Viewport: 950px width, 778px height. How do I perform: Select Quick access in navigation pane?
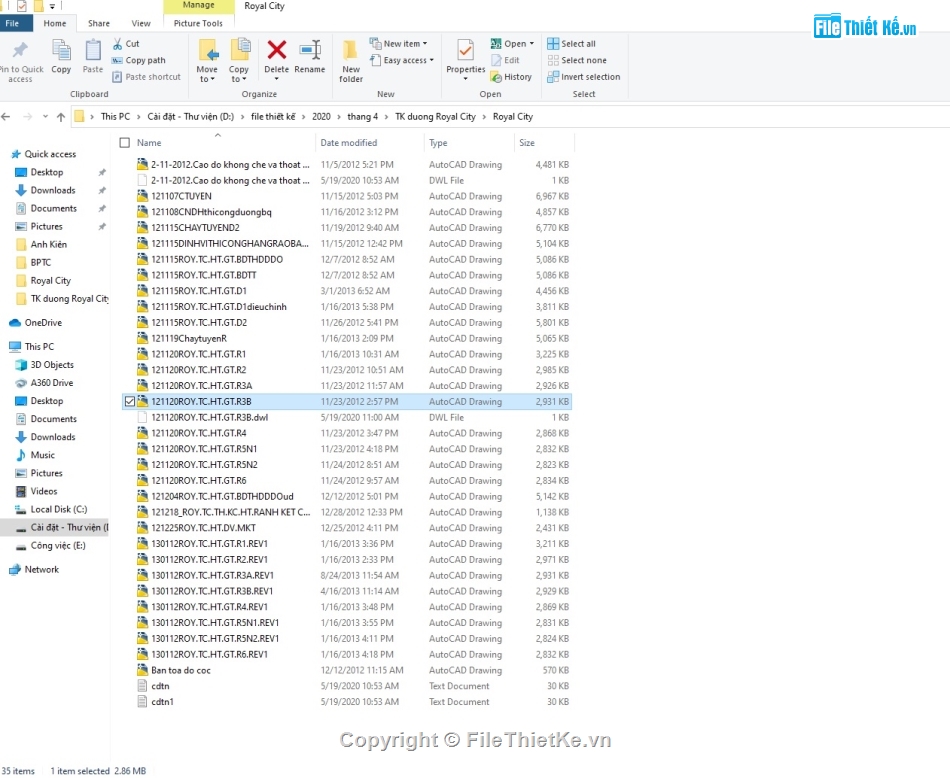point(50,155)
